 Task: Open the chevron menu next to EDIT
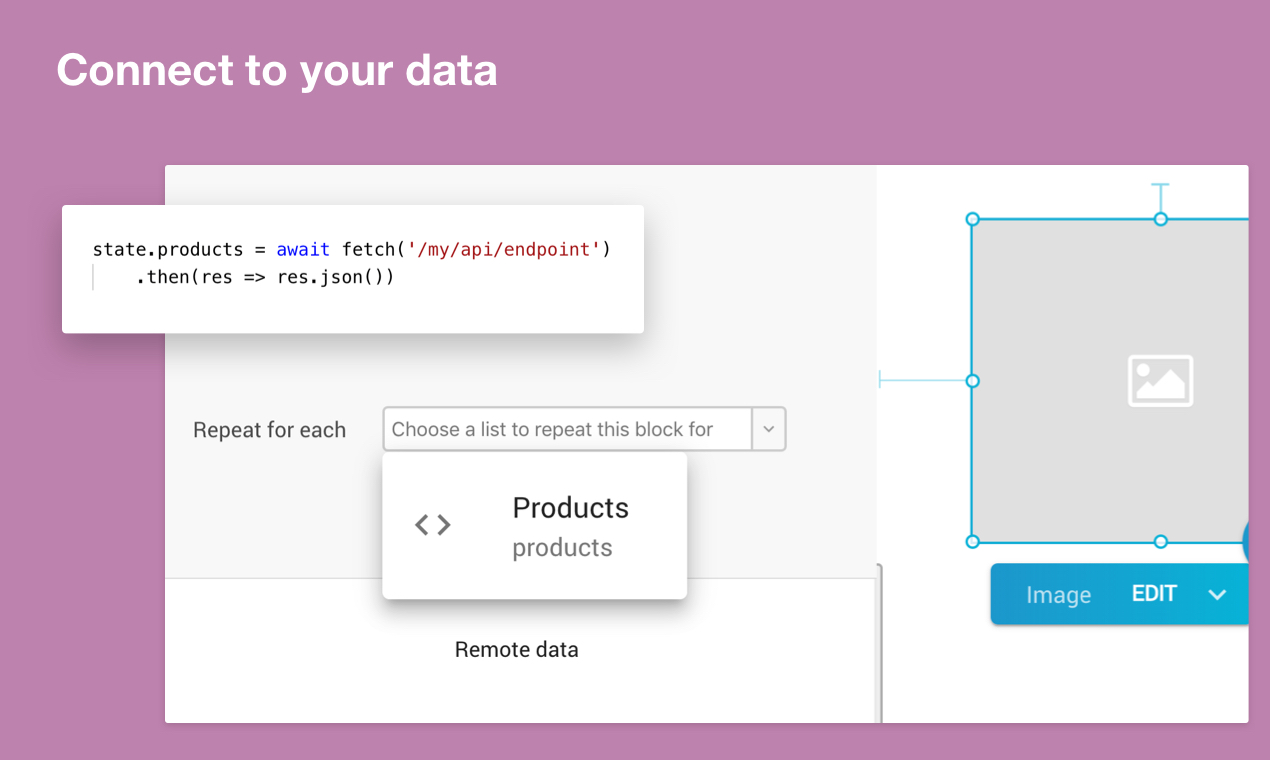coord(1217,595)
